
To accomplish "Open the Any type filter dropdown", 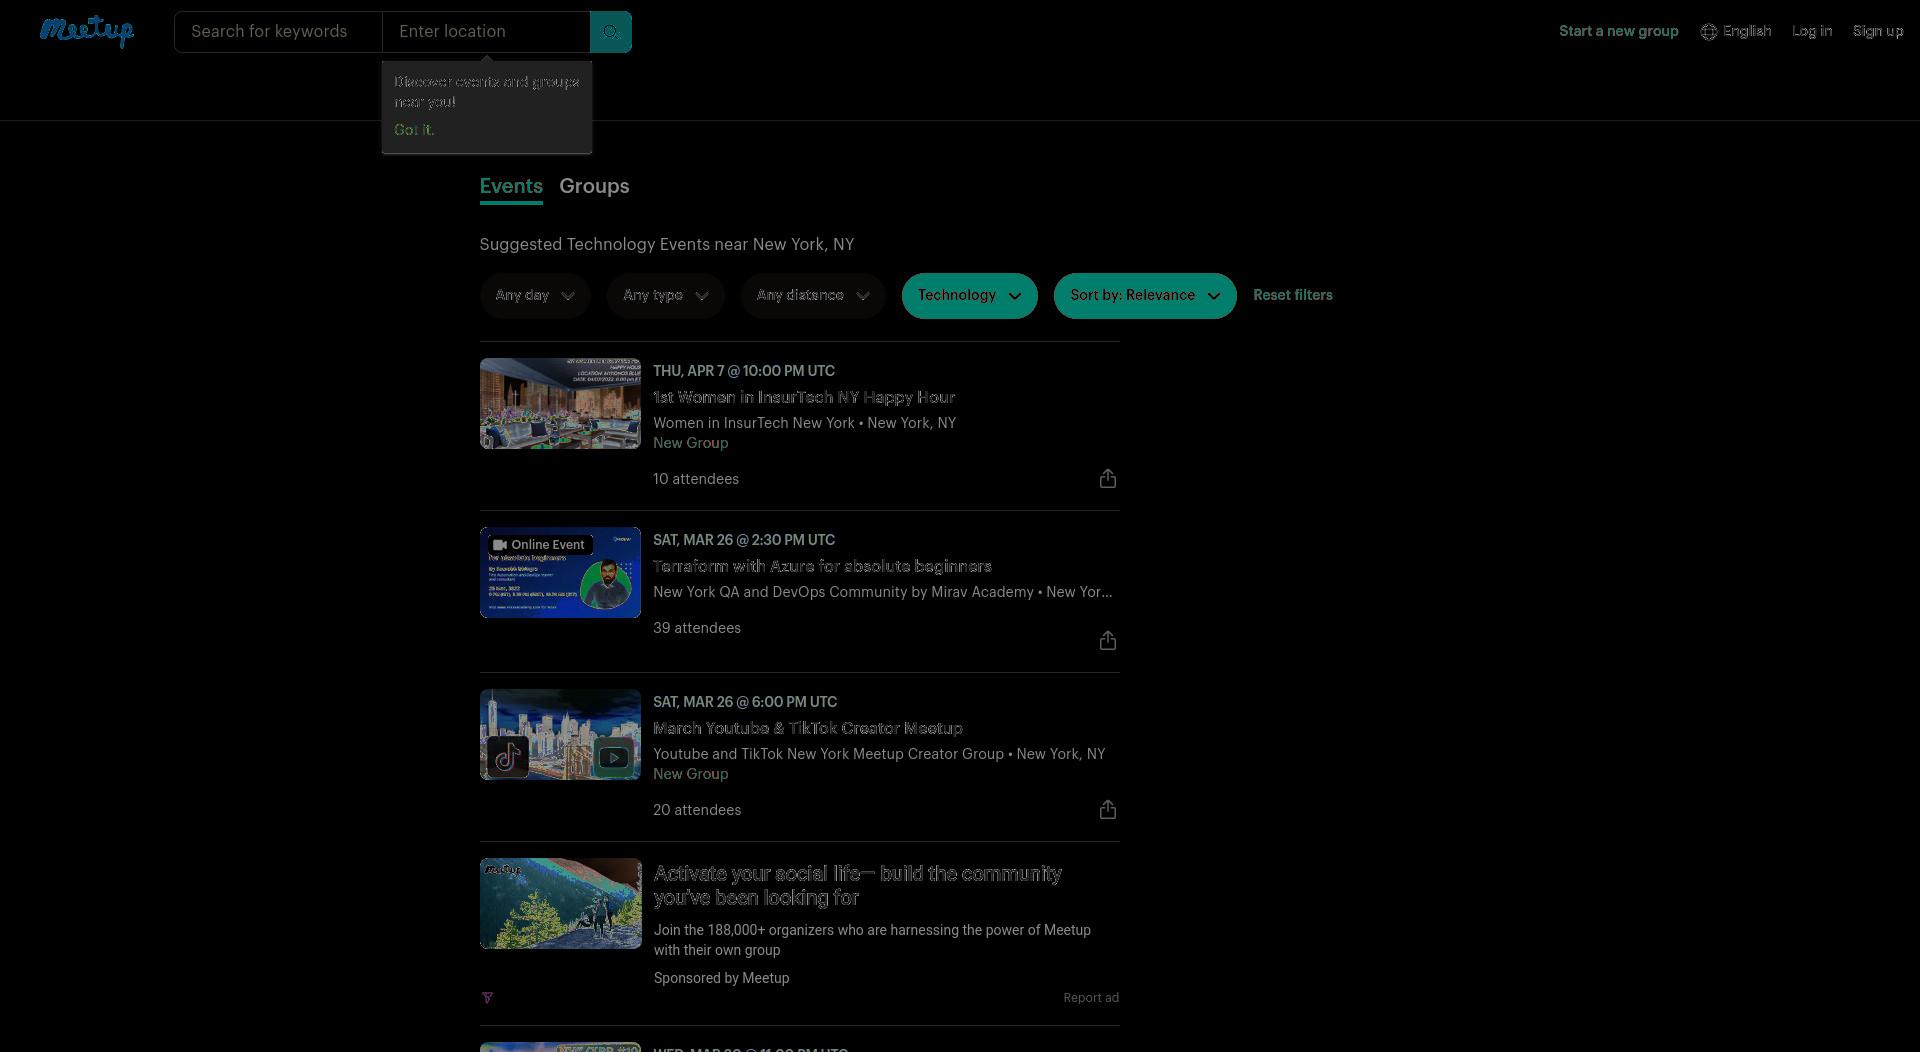I will [665, 296].
